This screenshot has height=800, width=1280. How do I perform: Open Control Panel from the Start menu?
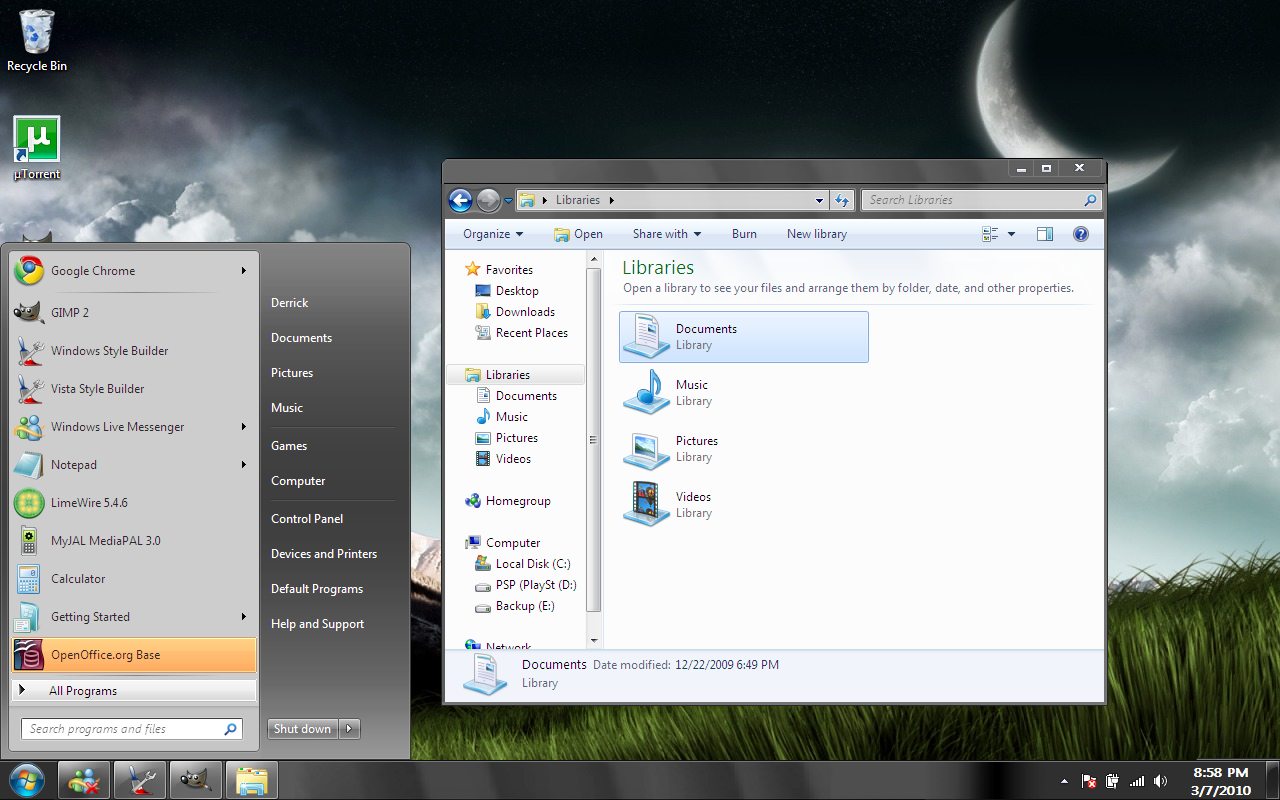click(x=306, y=518)
